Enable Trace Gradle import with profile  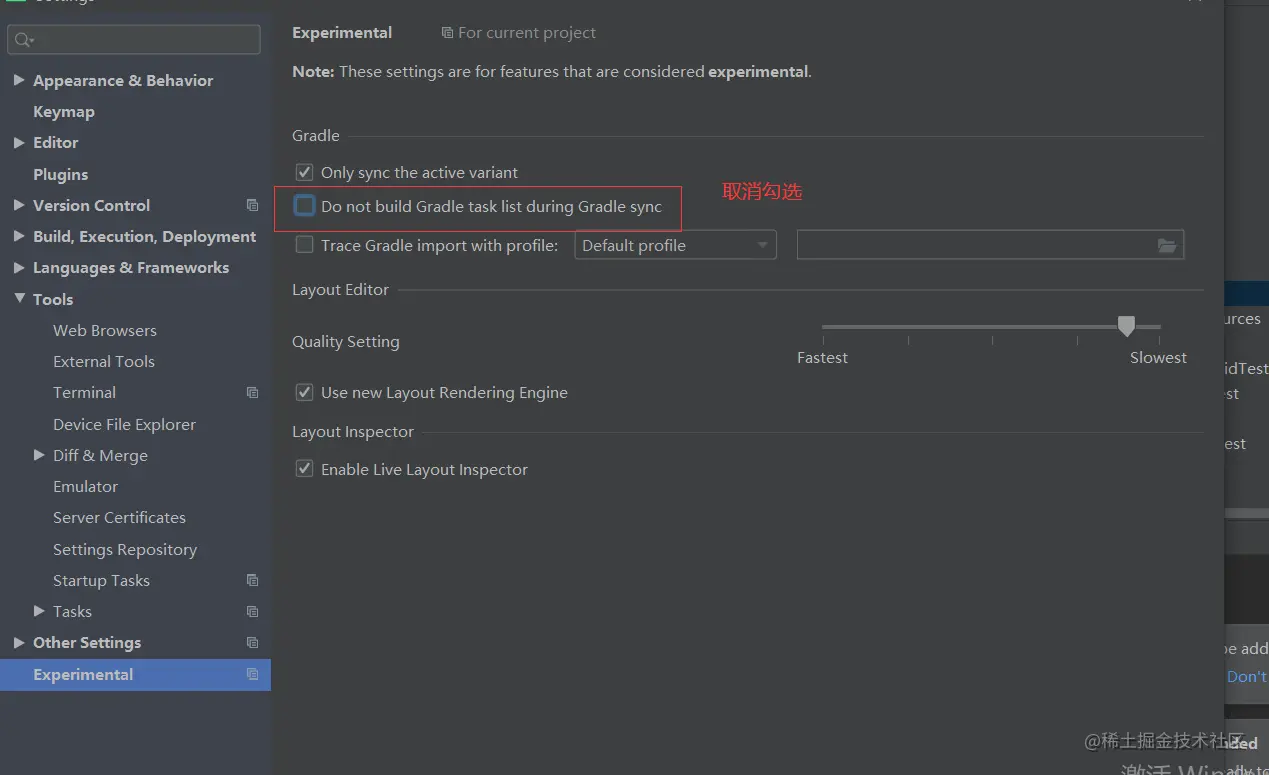pos(305,245)
